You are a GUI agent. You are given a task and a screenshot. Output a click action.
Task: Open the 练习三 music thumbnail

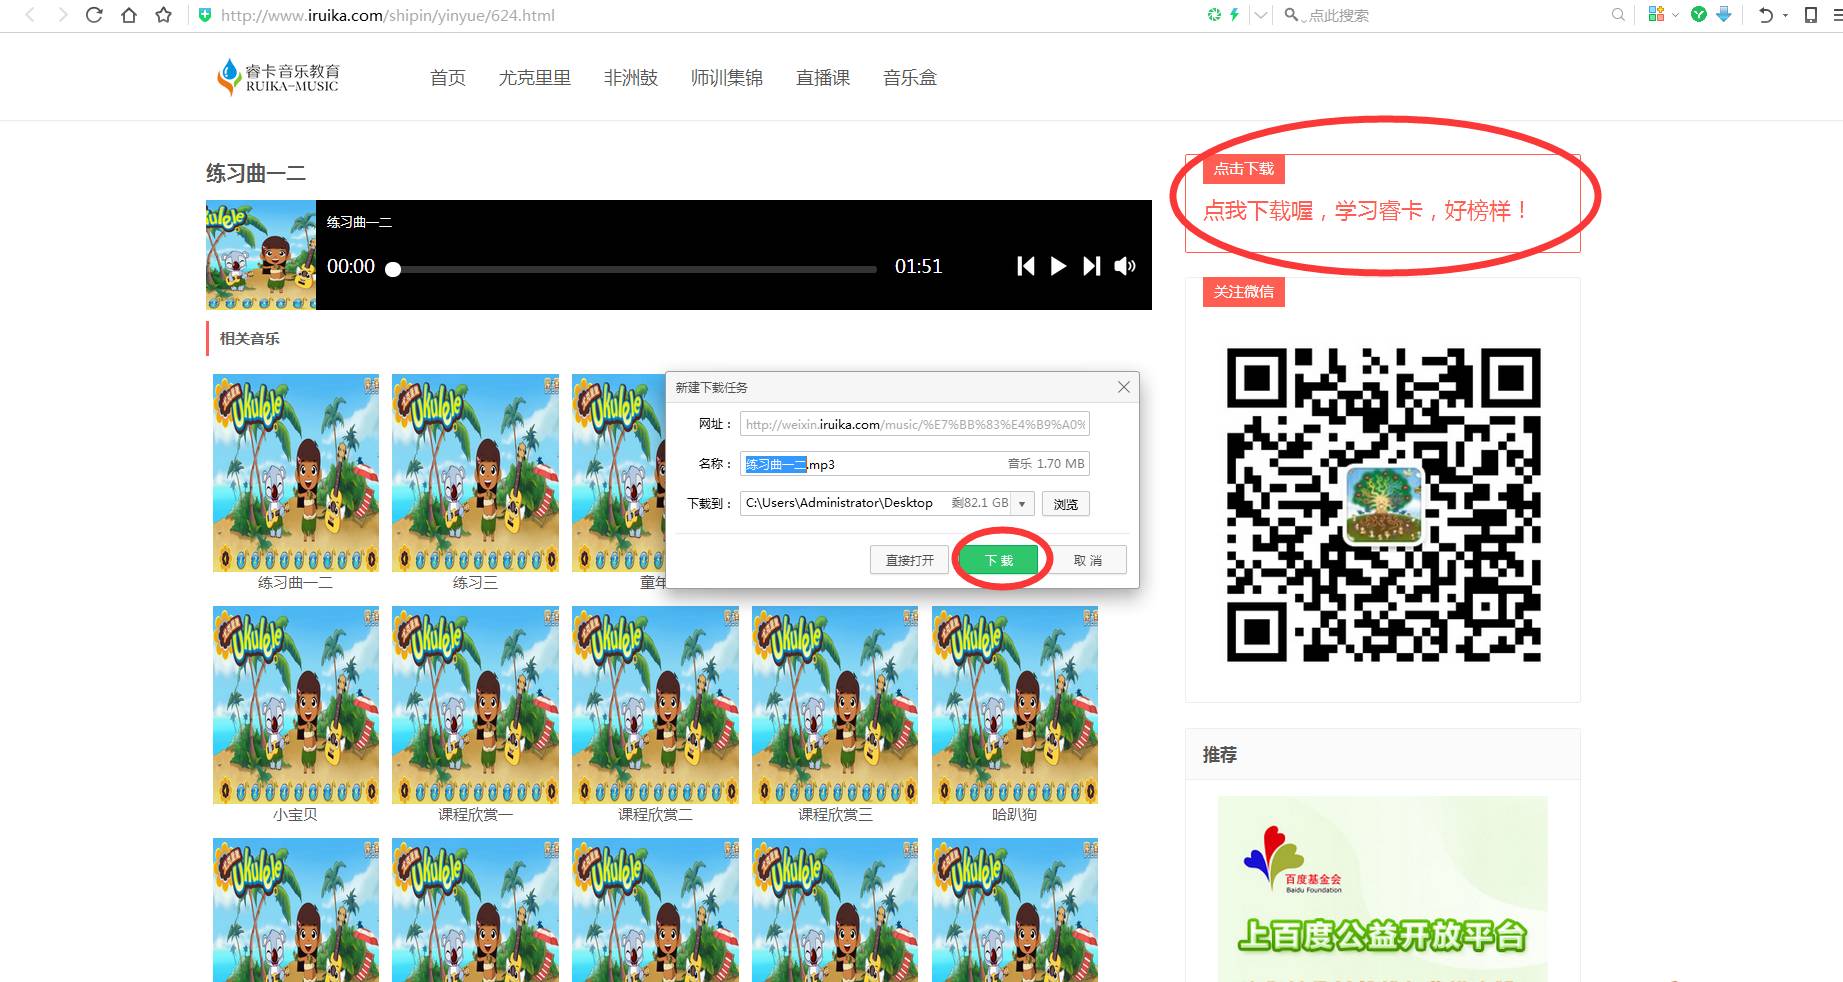[475, 473]
